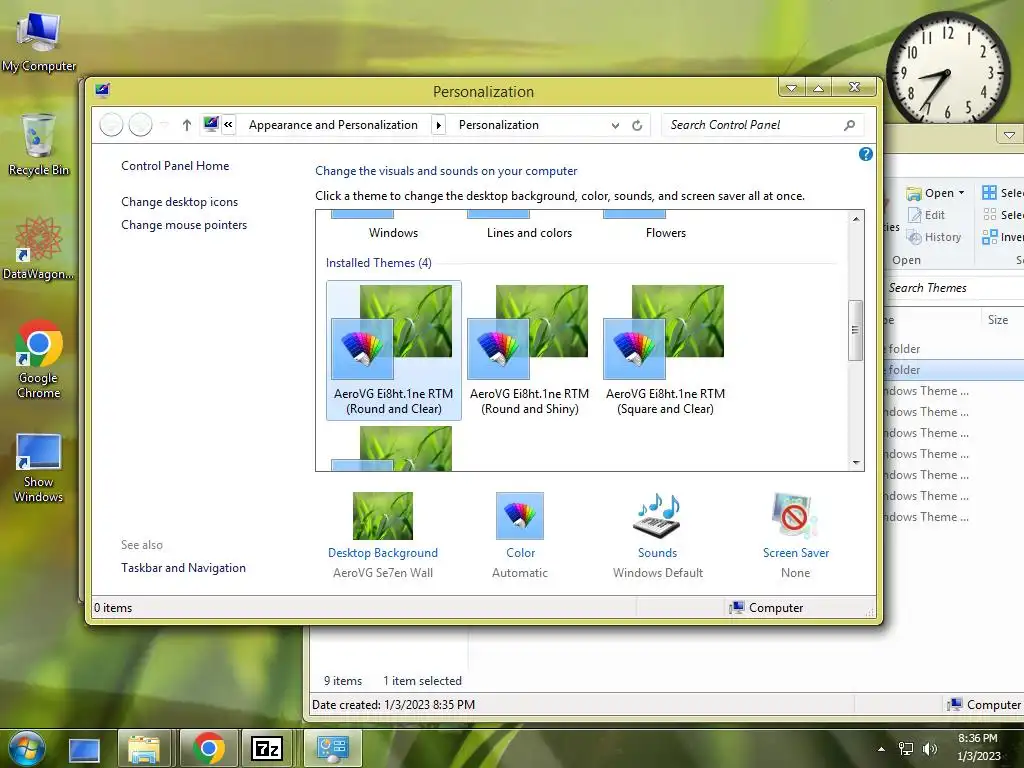
Task: Open File Explorer from the taskbar
Action: 144,749
